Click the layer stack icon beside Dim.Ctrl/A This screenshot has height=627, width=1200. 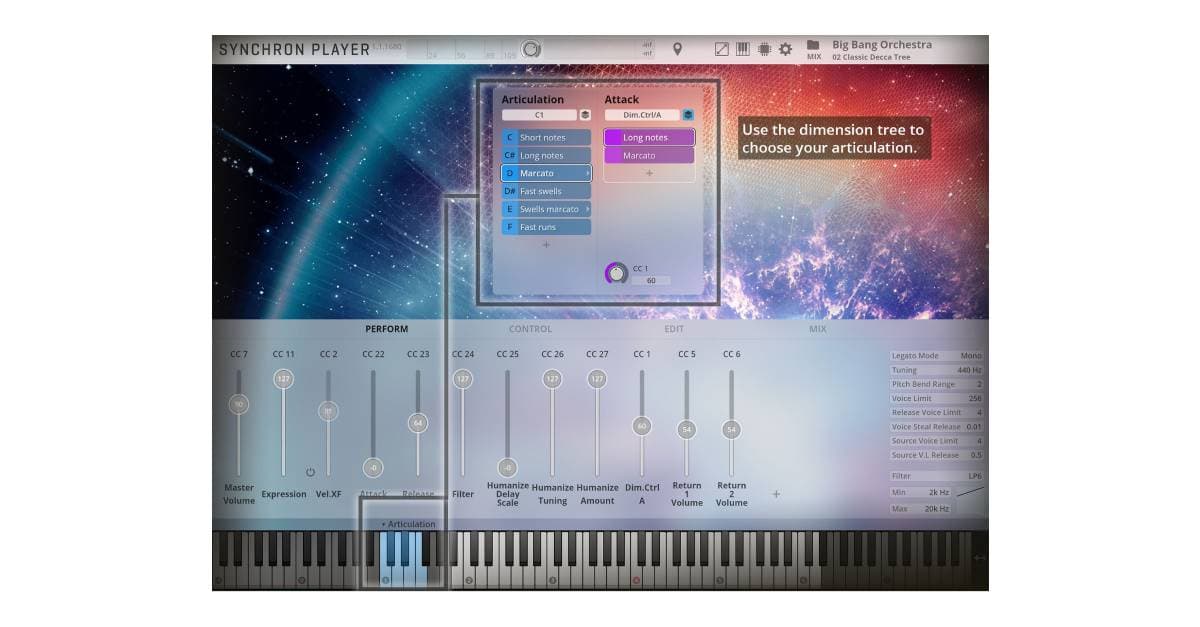click(x=687, y=115)
